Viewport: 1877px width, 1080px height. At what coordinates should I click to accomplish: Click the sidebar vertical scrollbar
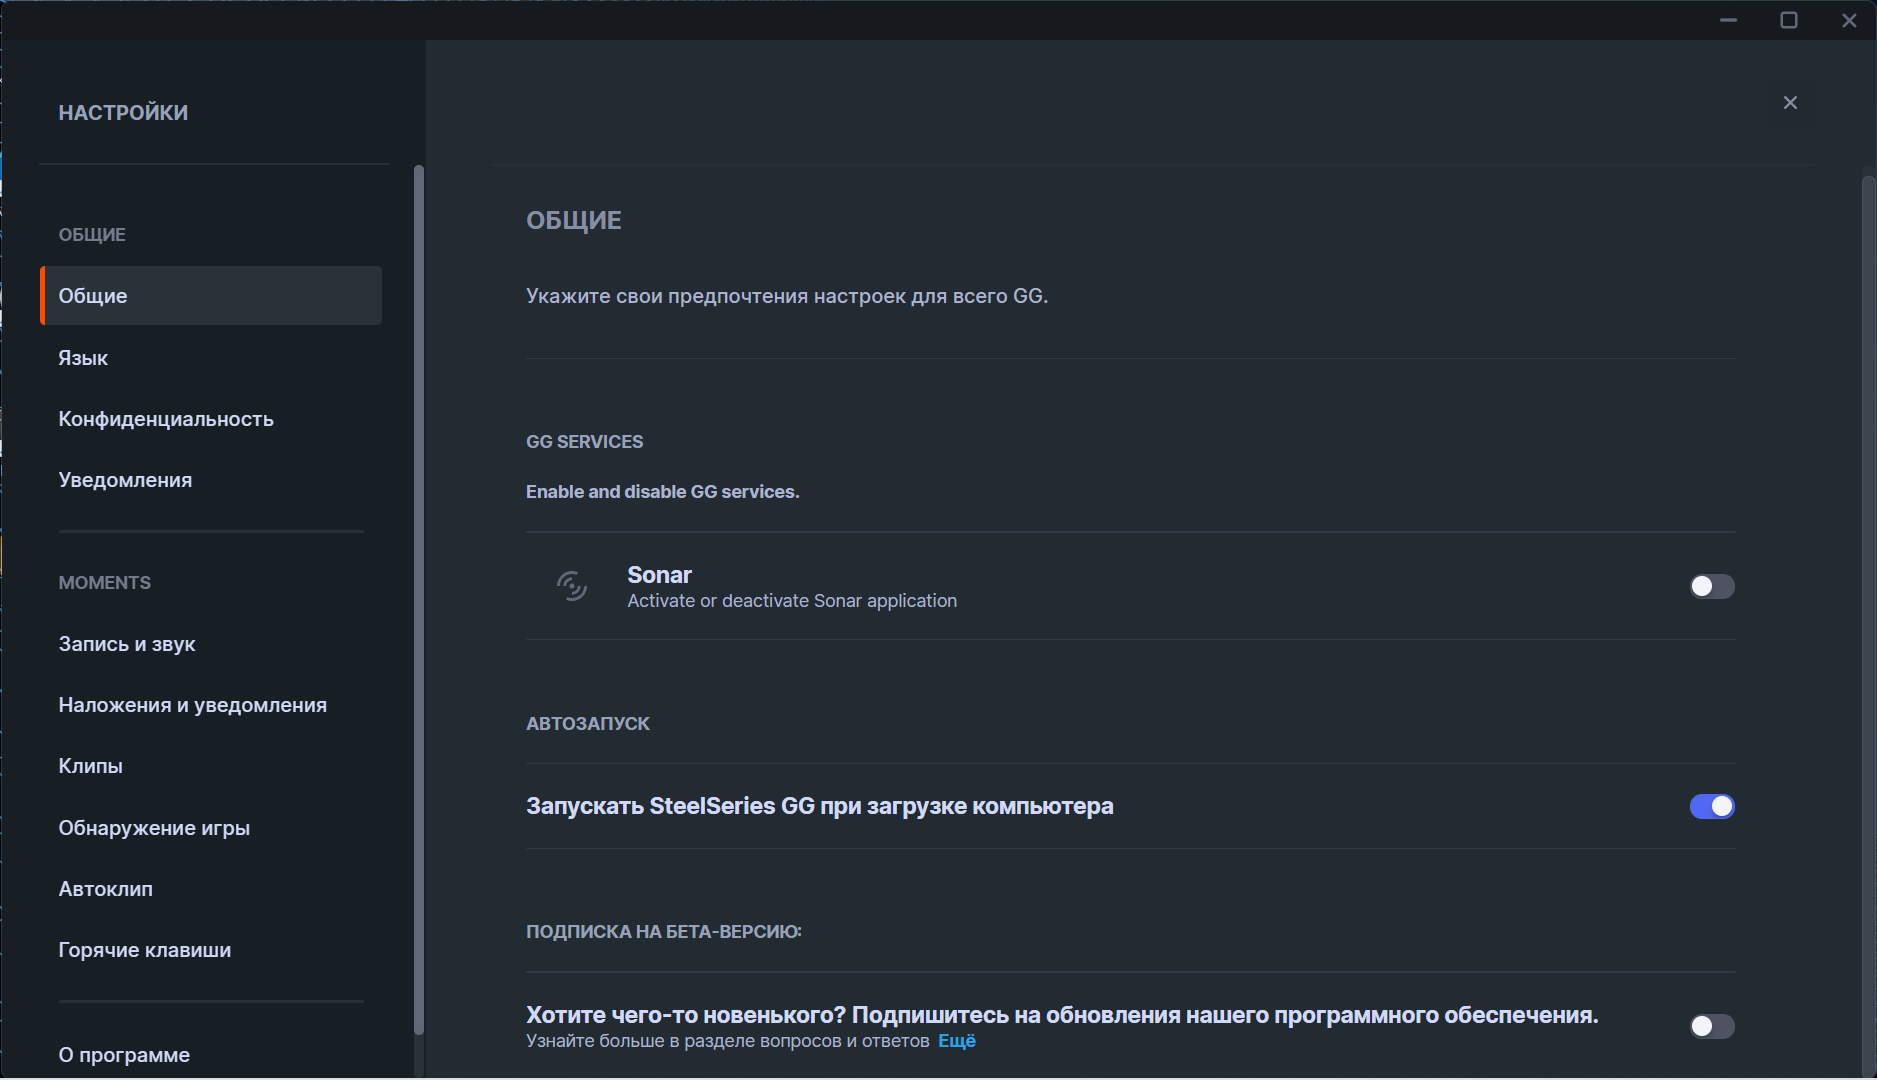pos(418,600)
